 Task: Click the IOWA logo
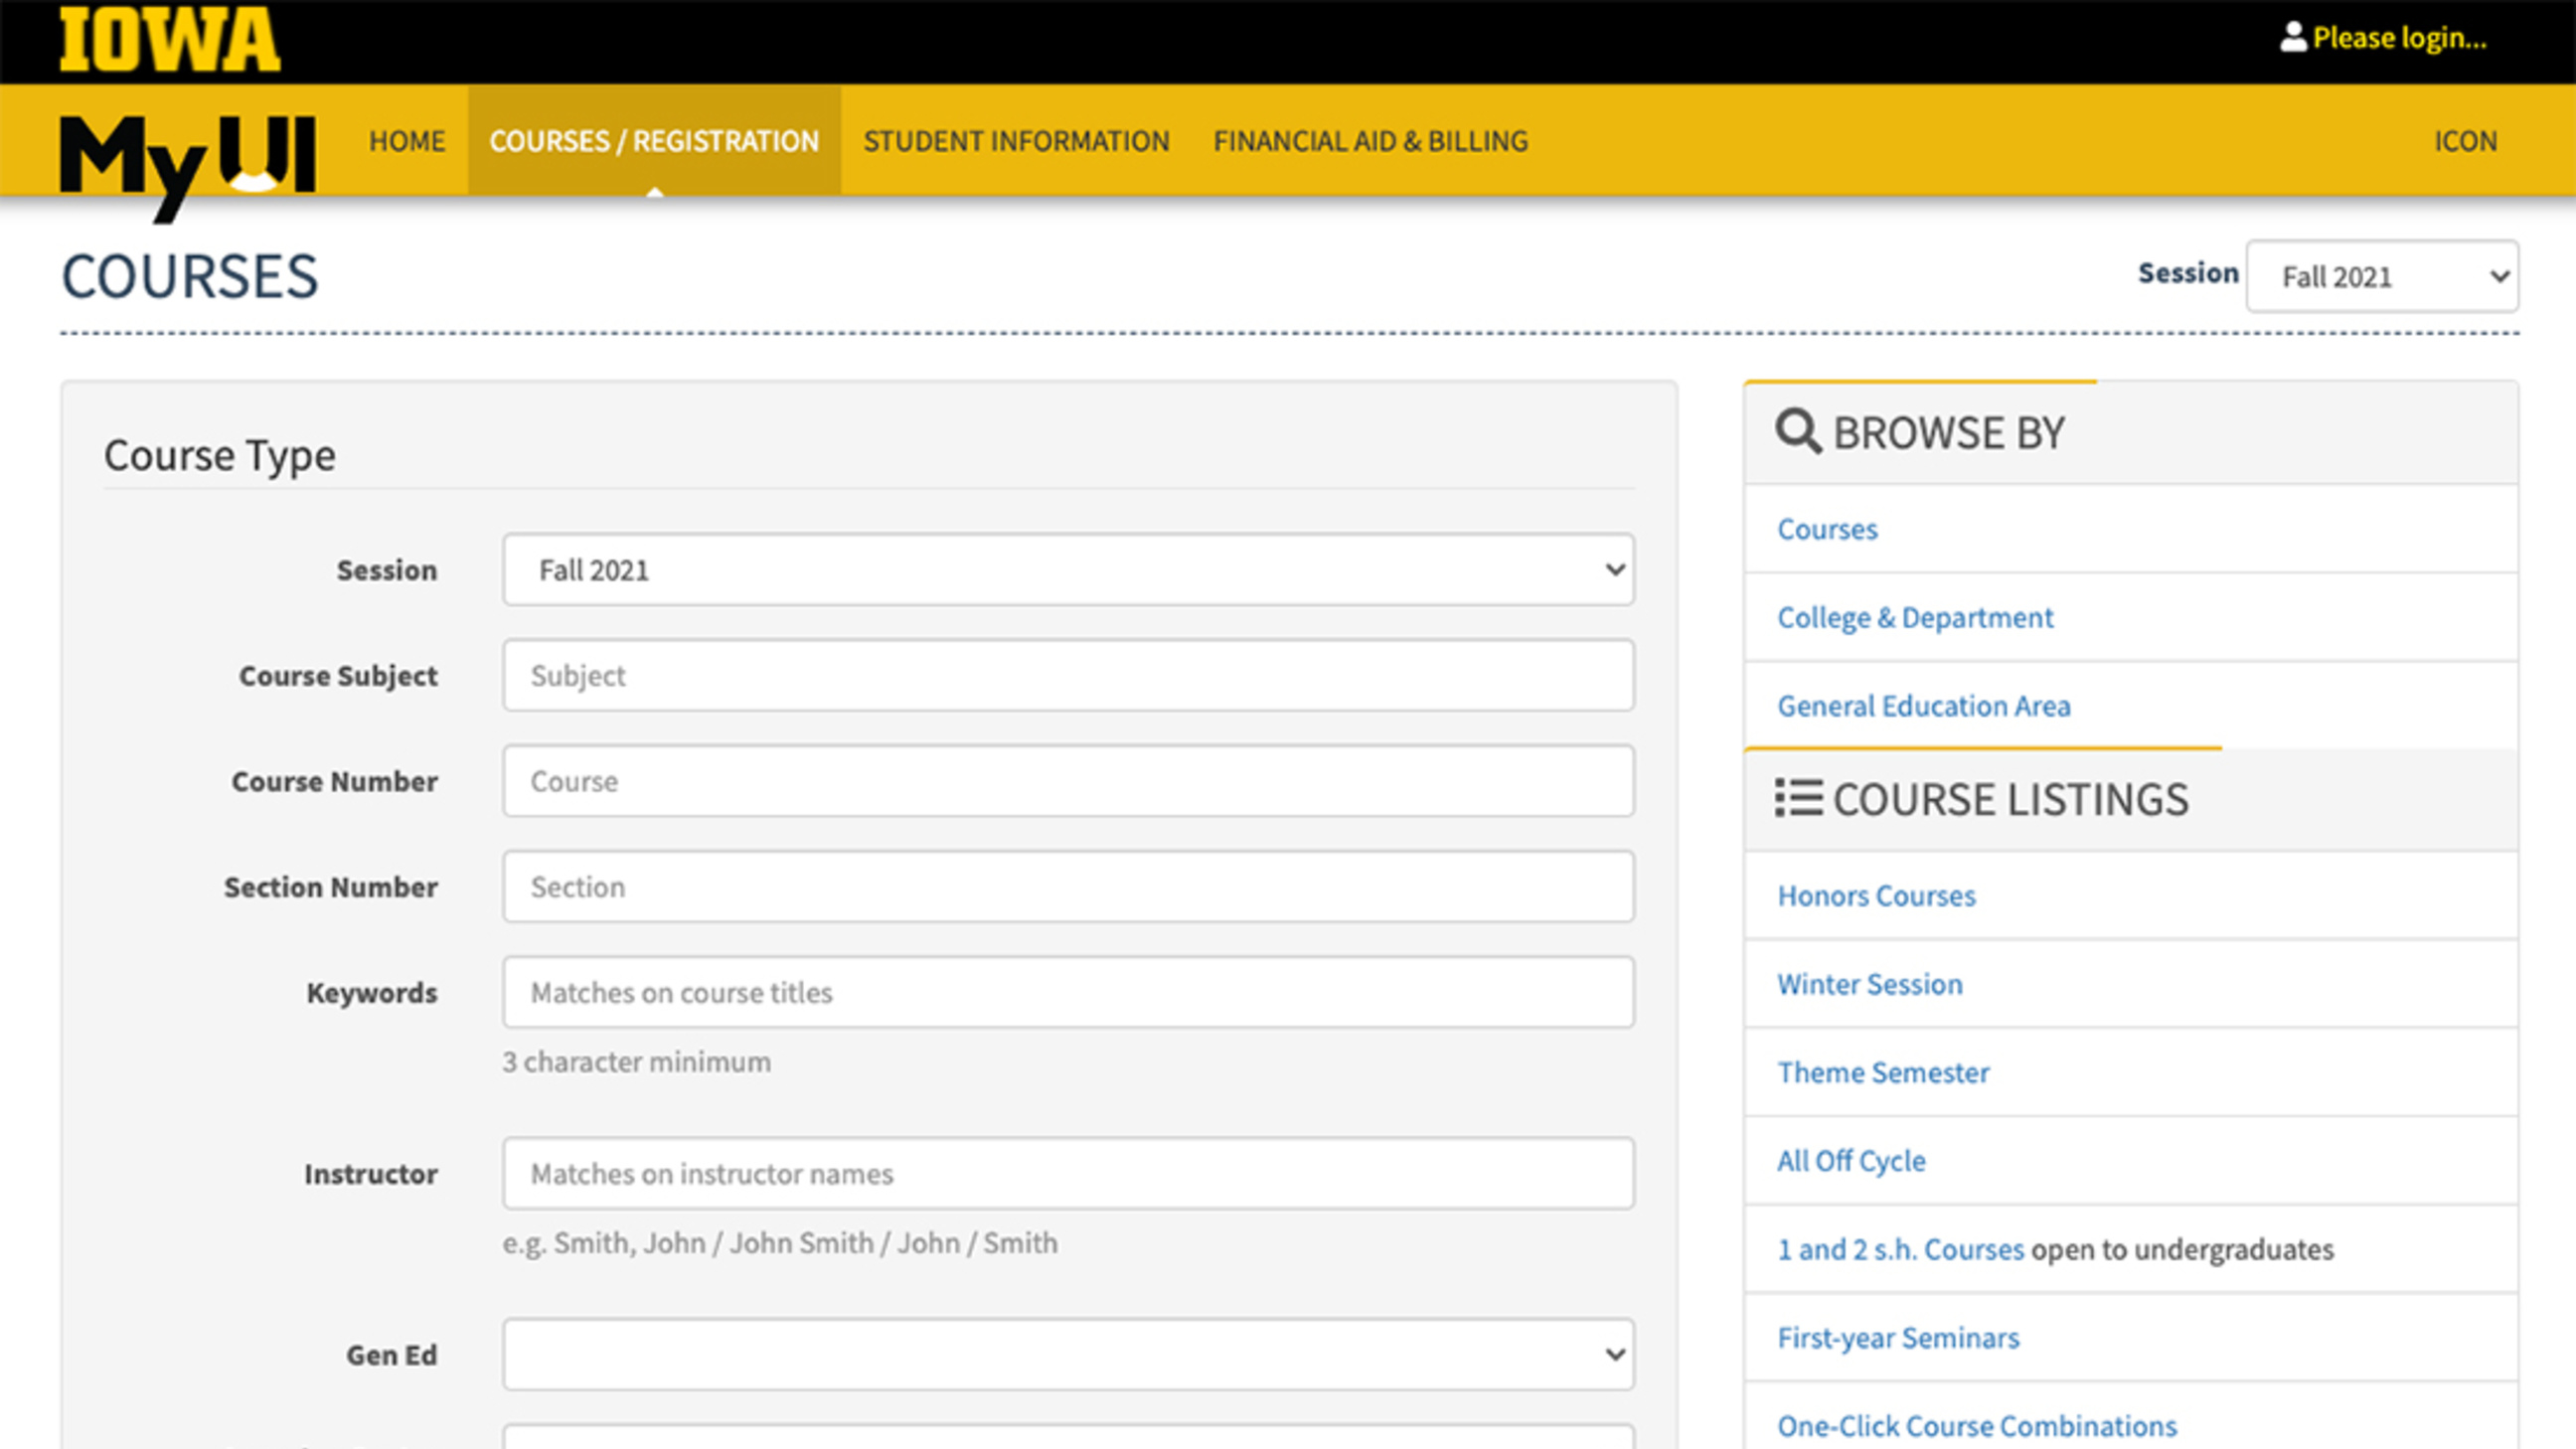click(168, 40)
